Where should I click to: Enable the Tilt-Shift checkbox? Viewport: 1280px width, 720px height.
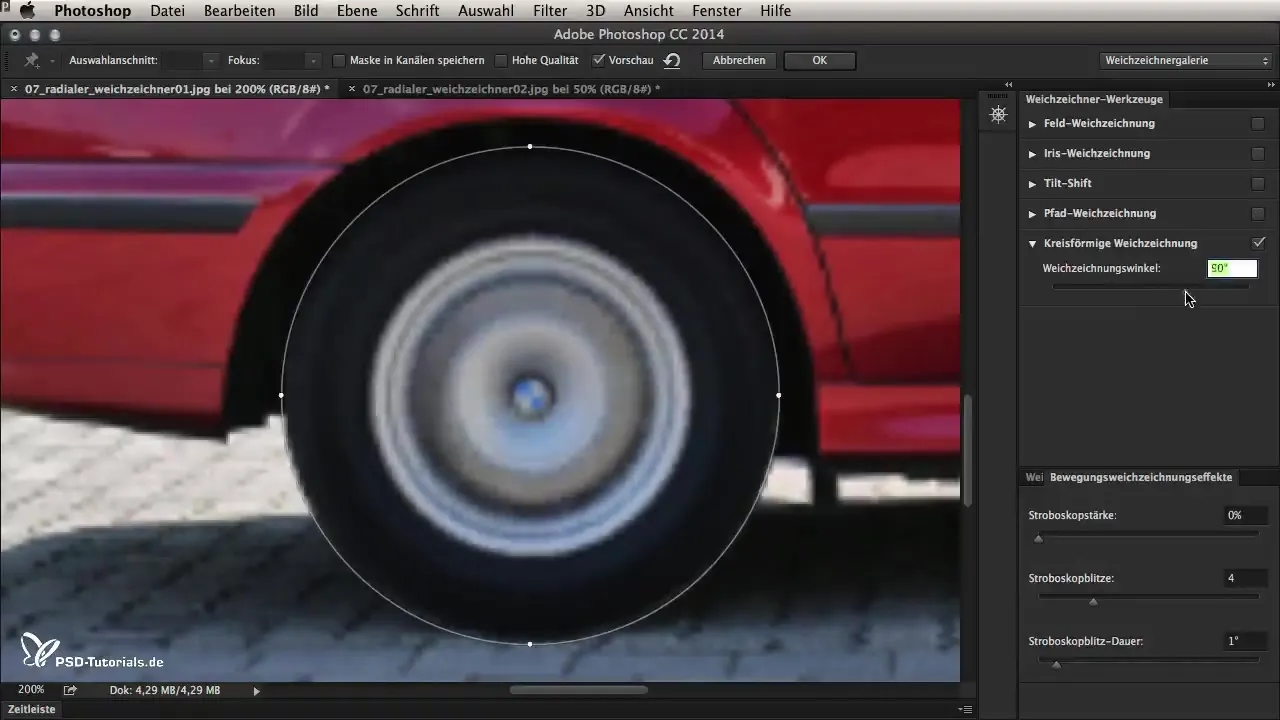pyautogui.click(x=1258, y=184)
